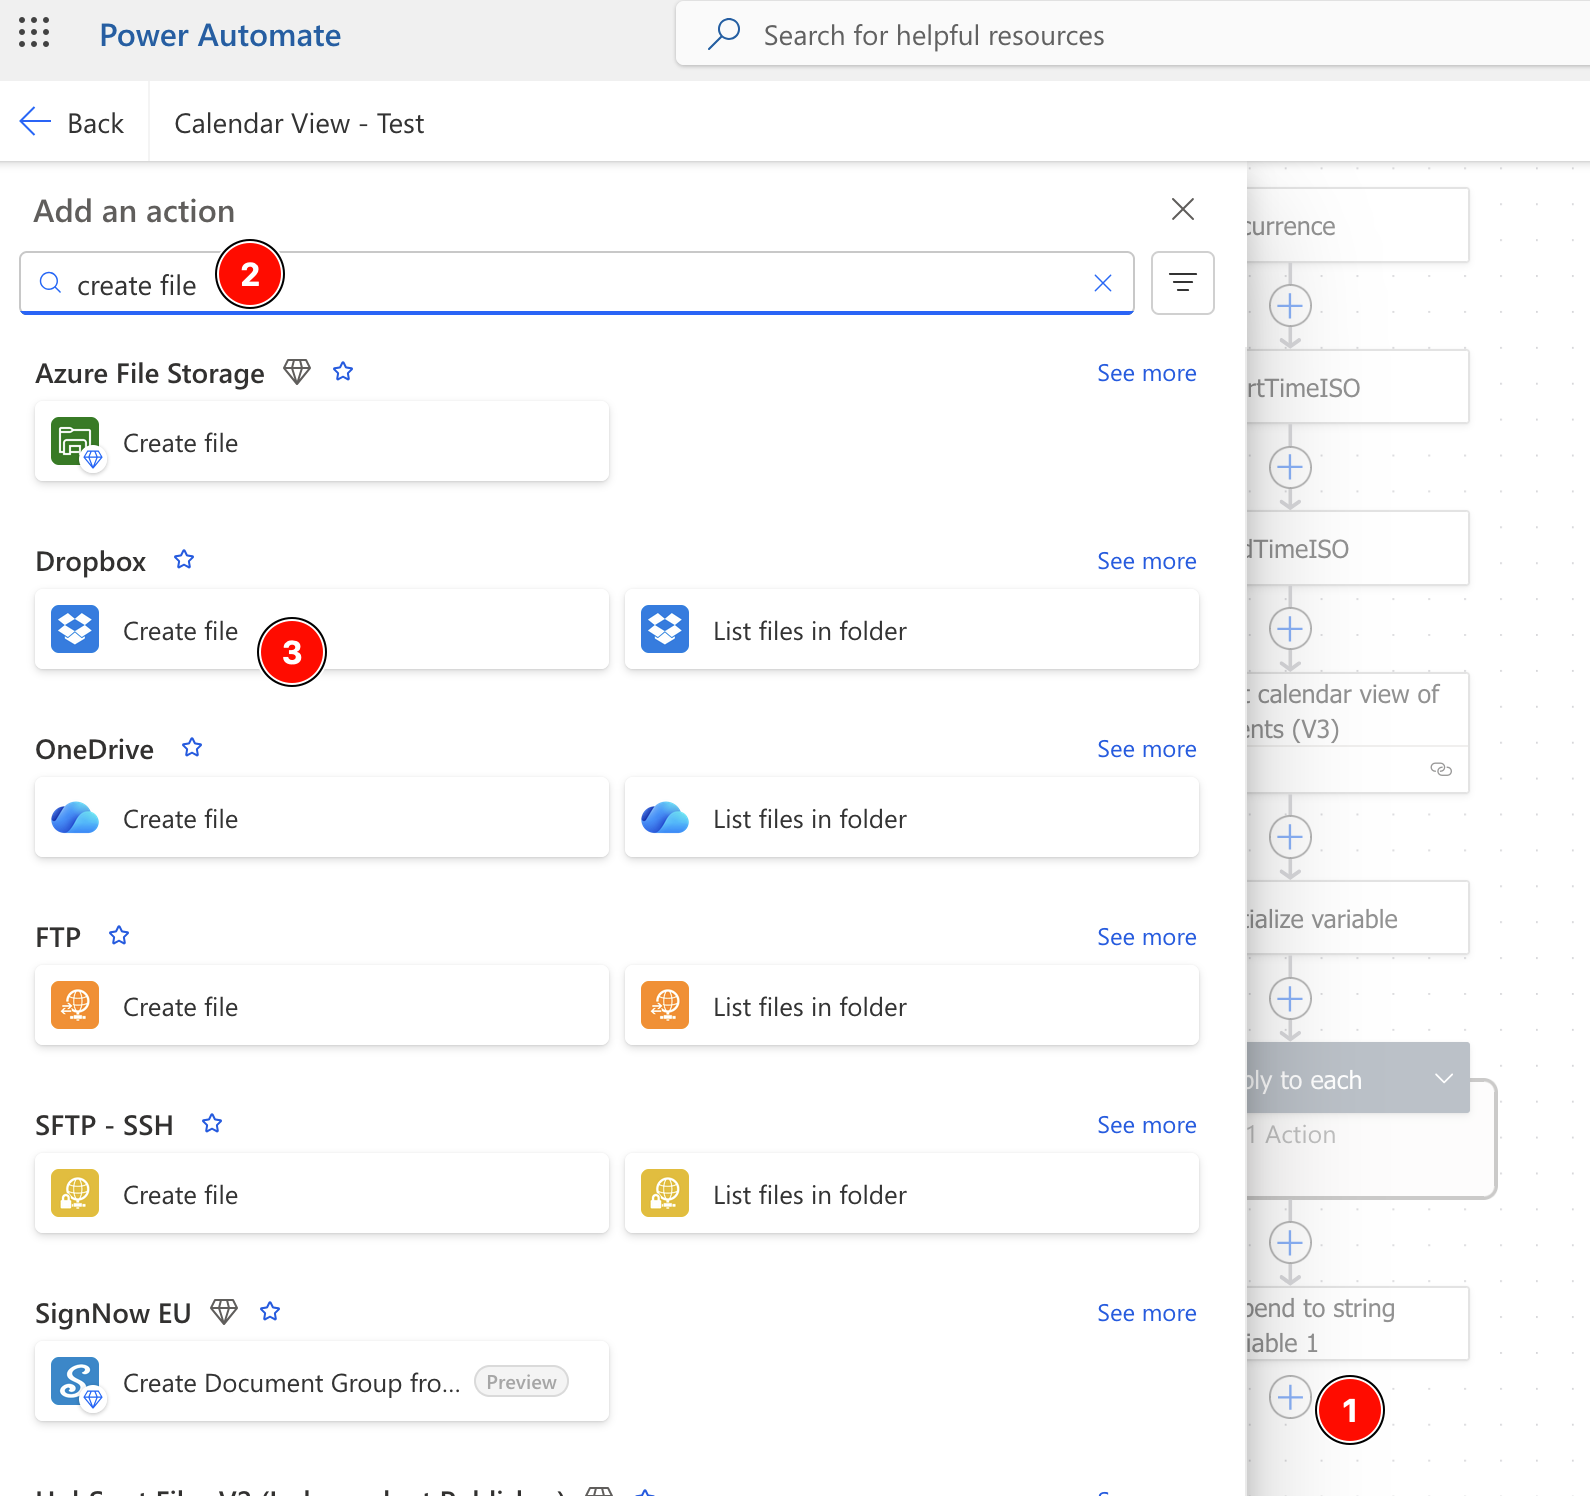Choose the FTP Create file action
The width and height of the screenshot is (1590, 1496).
[x=322, y=1006]
